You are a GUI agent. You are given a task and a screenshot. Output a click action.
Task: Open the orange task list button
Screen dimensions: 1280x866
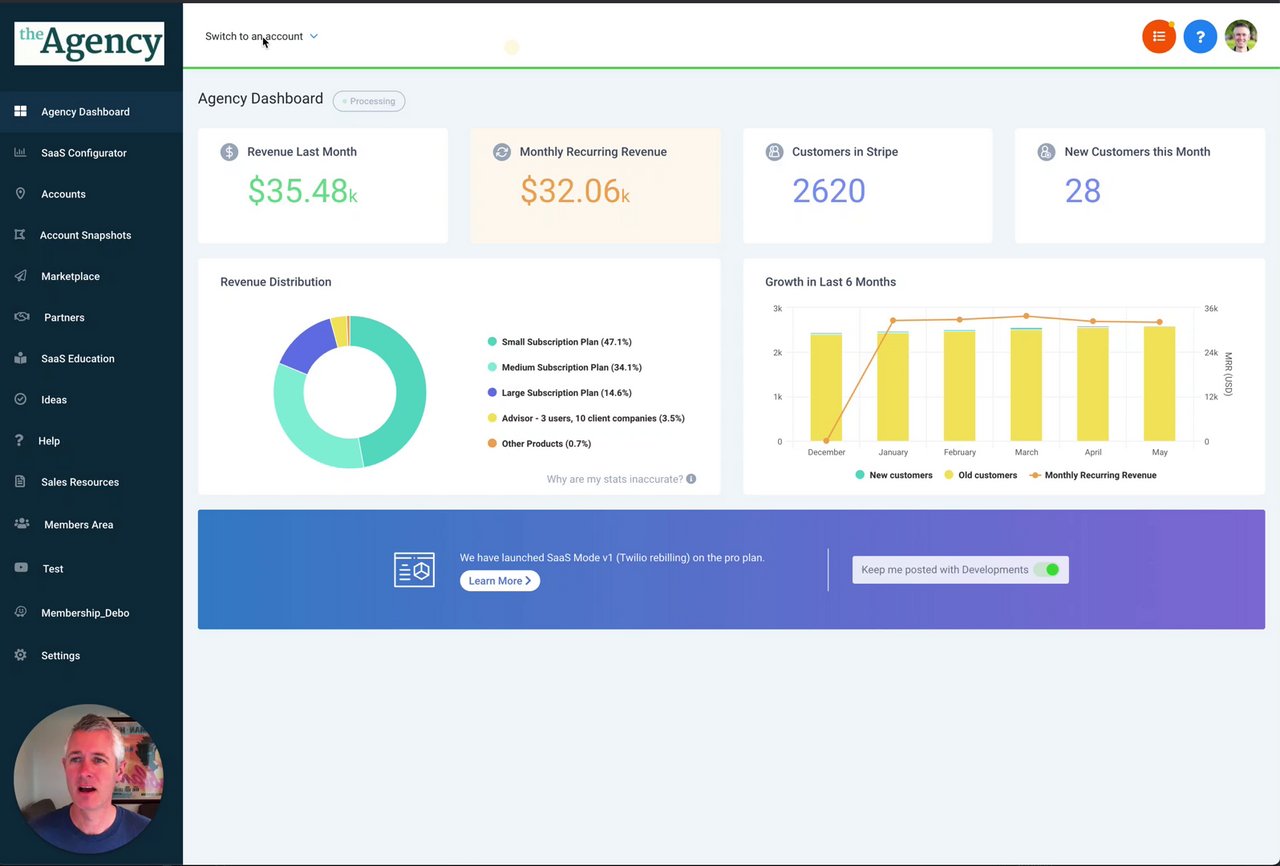(1159, 37)
